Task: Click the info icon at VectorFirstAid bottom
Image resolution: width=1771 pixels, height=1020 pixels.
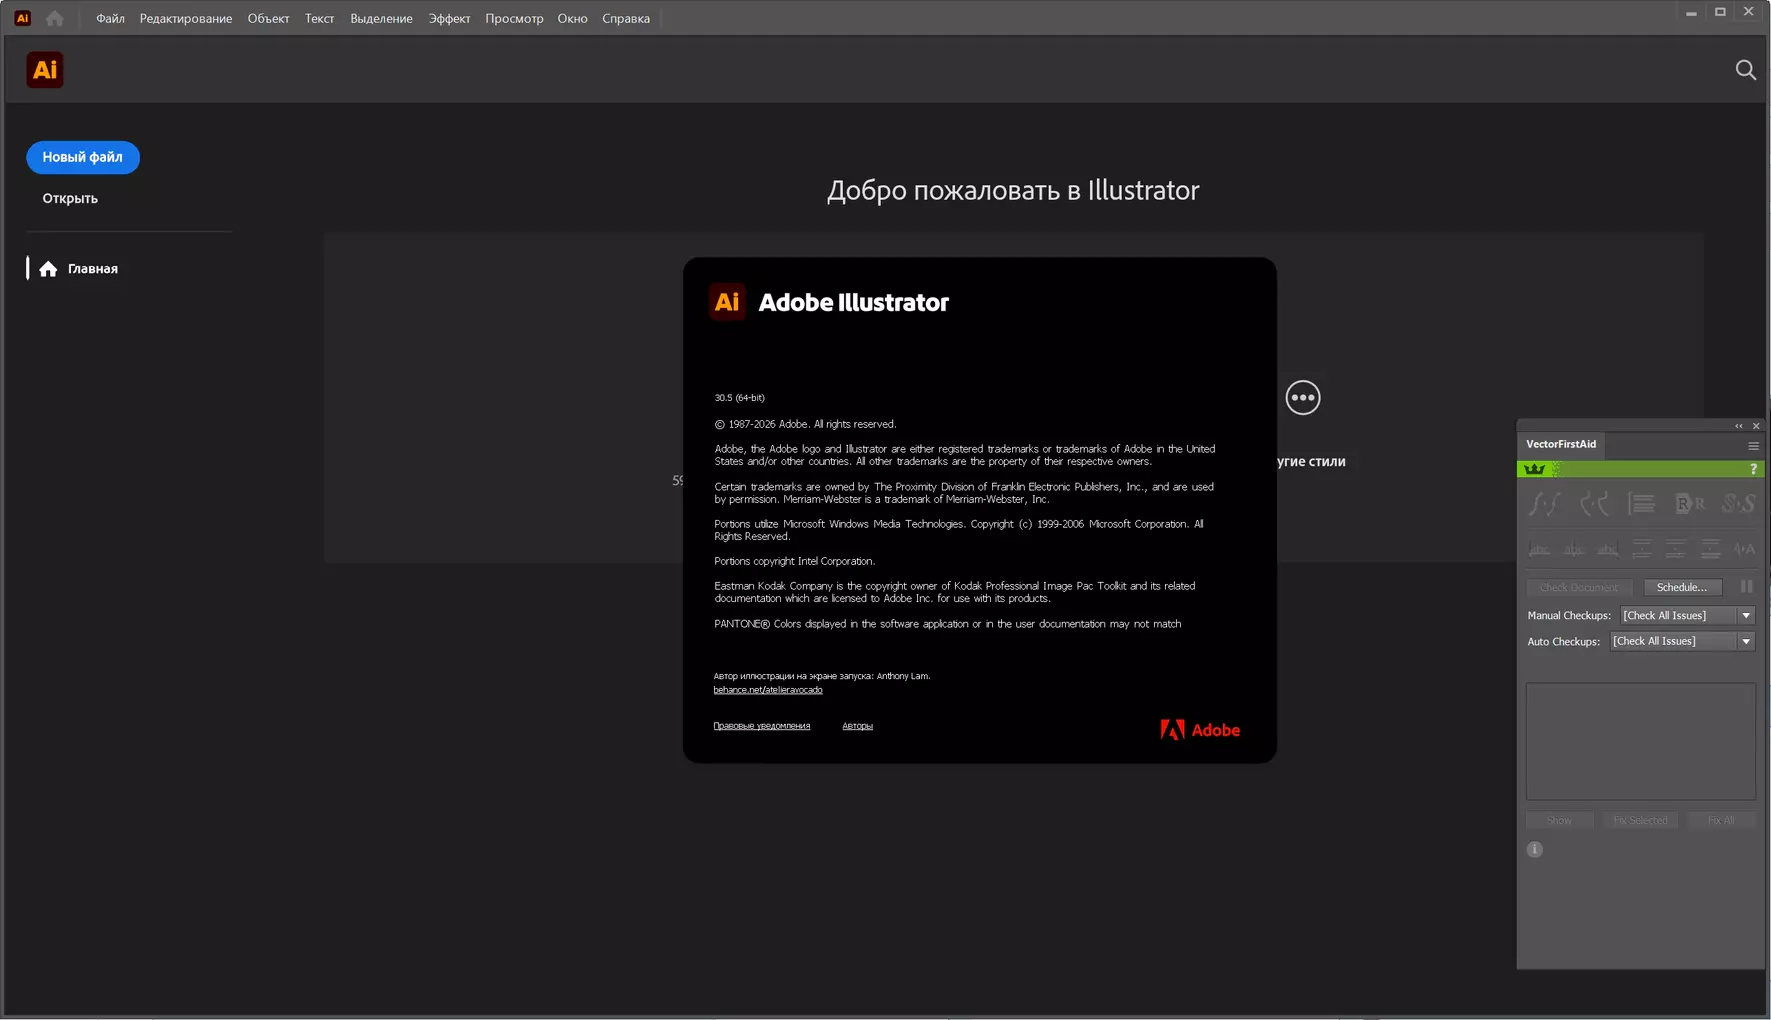Action: pos(1535,850)
